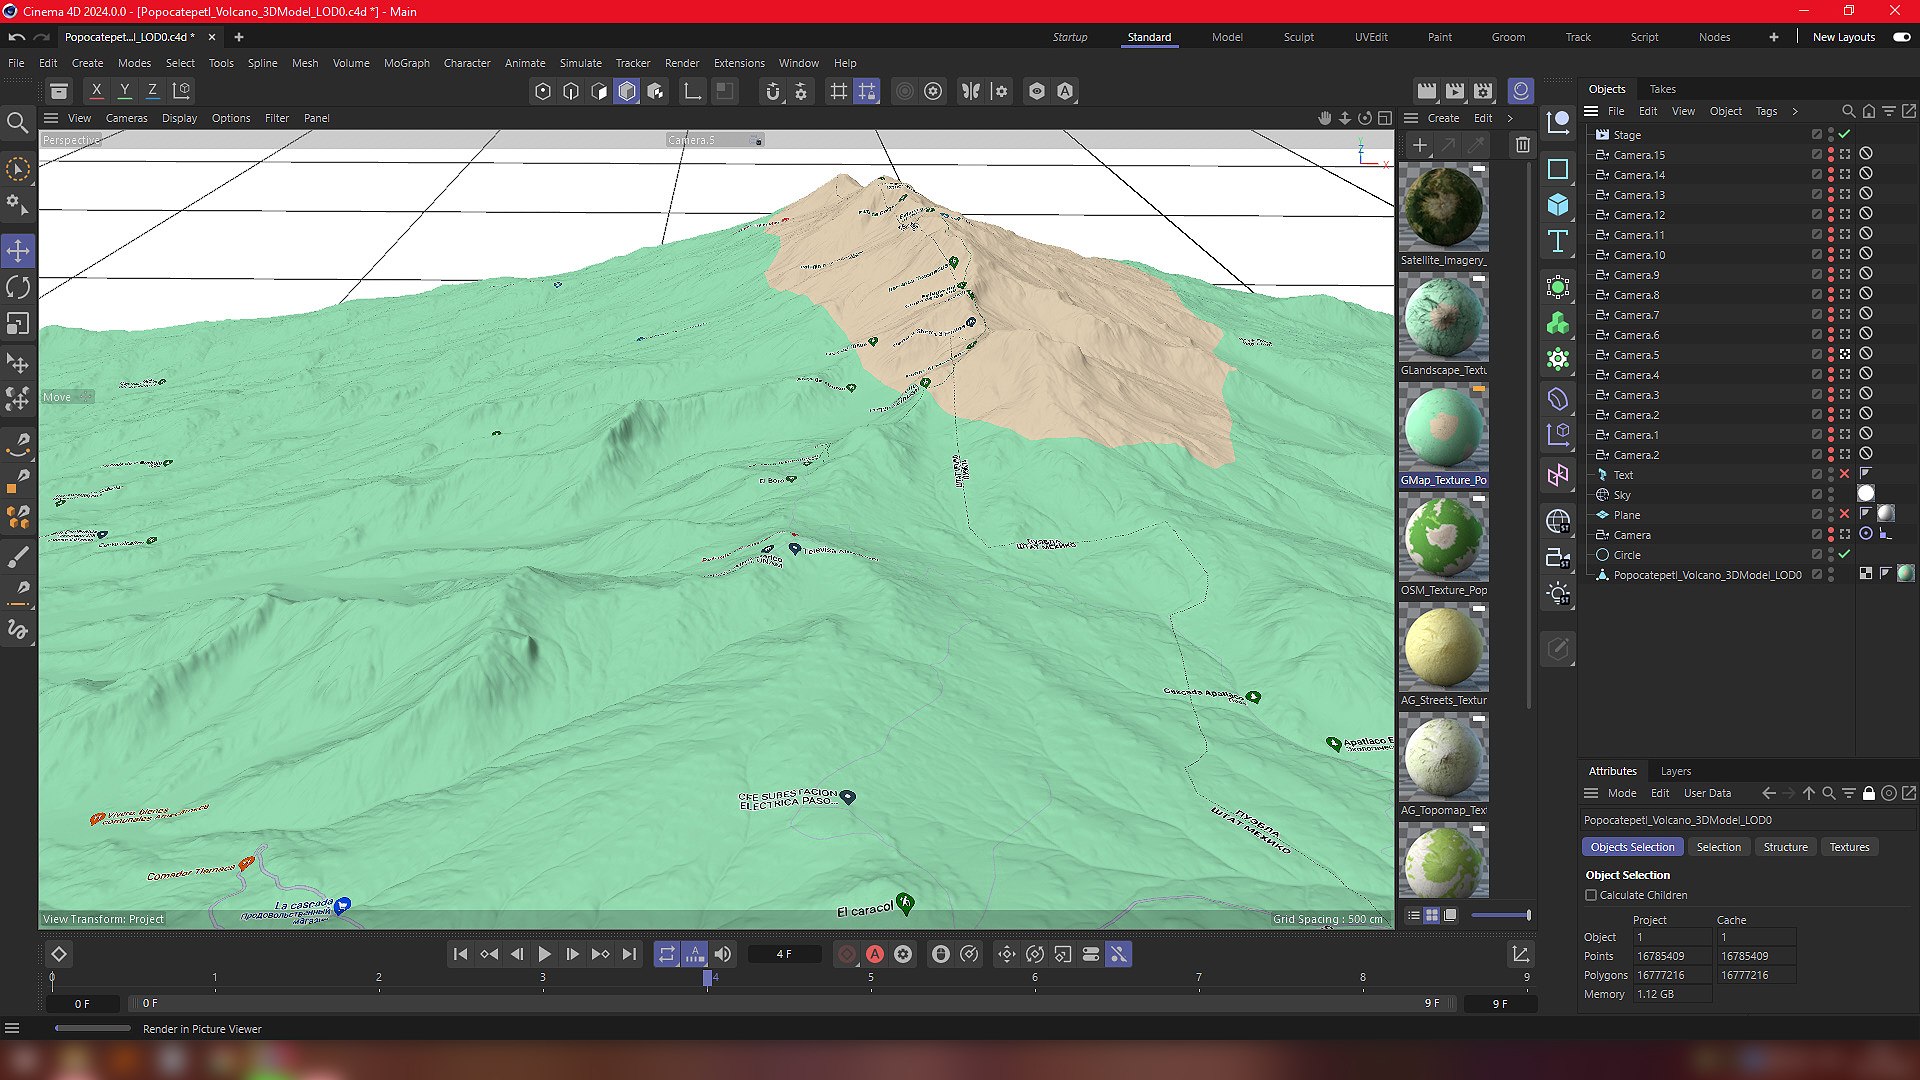Screen dimensions: 1920x1080
Task: Toggle sound playback speaker icon
Action: [x=723, y=954]
